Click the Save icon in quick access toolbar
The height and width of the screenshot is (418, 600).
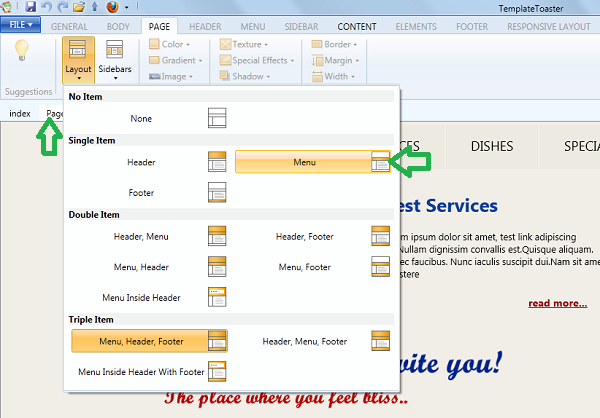point(32,7)
